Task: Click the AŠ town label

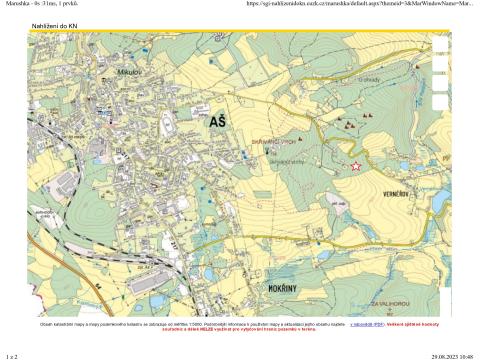Action: click(217, 122)
